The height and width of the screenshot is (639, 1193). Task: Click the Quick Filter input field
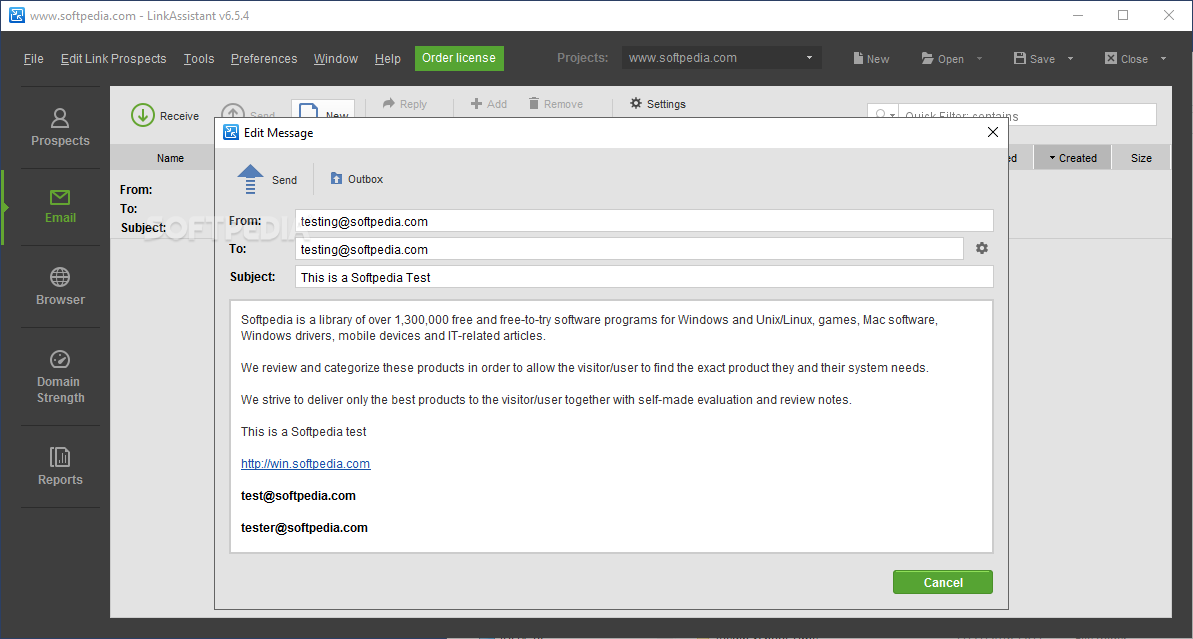coord(1027,115)
